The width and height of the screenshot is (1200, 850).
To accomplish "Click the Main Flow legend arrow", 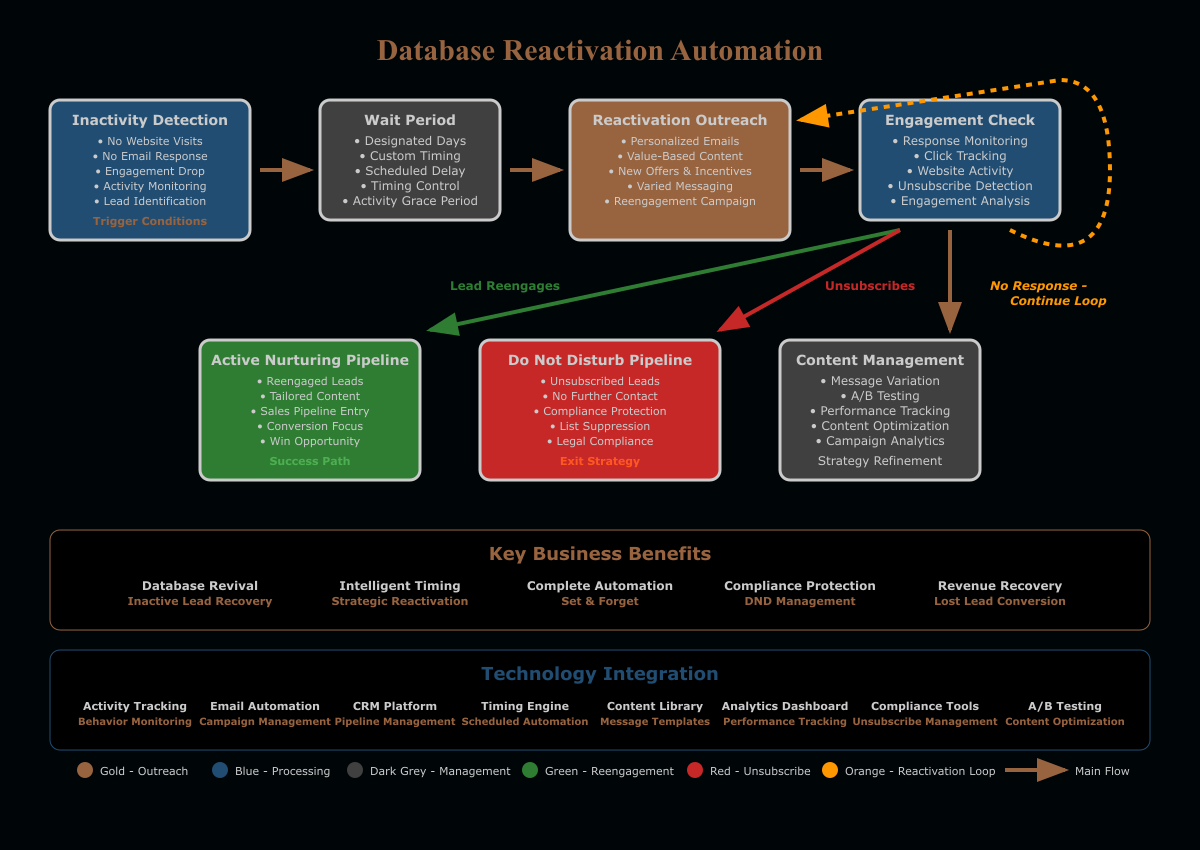I will click(1036, 770).
